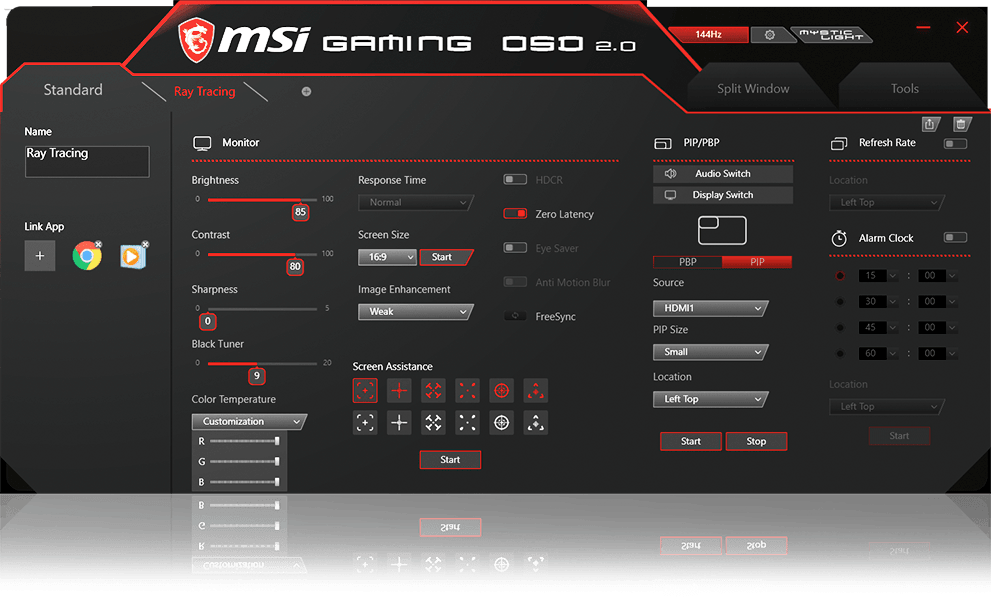Toggle the Zero Latency switch
991x599 pixels.
click(x=515, y=214)
